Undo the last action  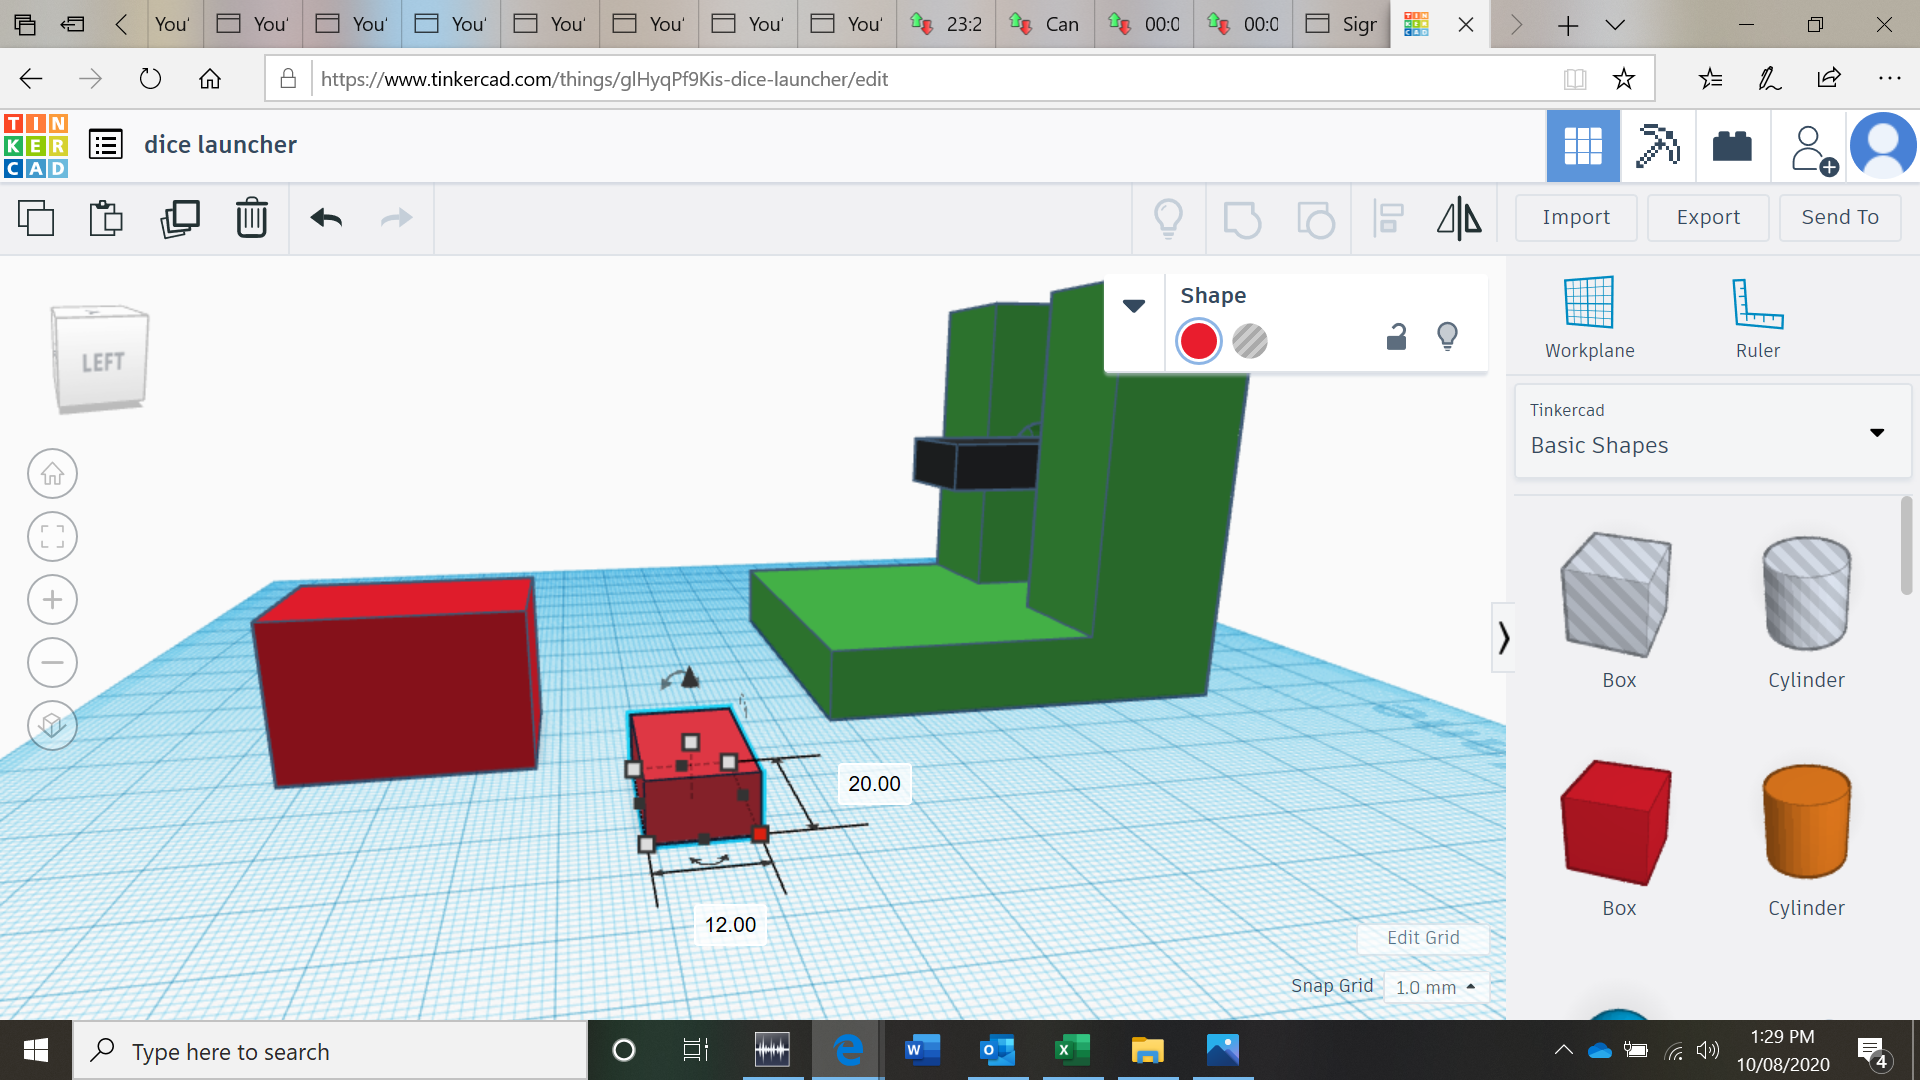pyautogui.click(x=326, y=218)
